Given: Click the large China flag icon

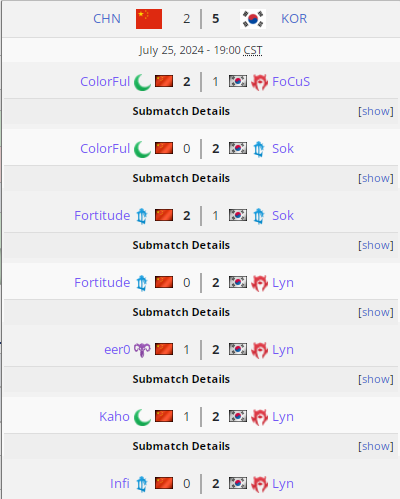Looking at the screenshot, I should click(x=149, y=19).
